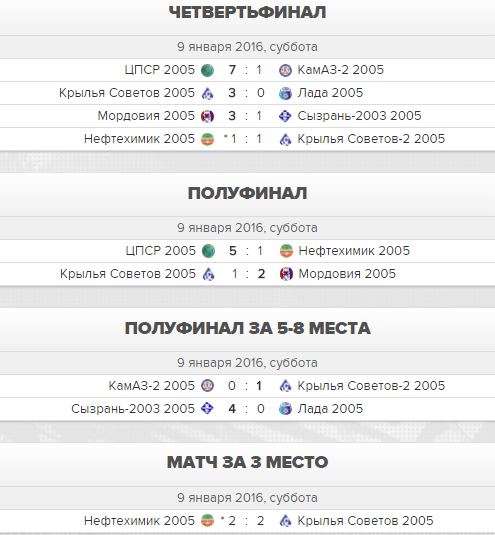Image resolution: width=495 pixels, height=535 pixels.
Task: Click Сызрань-2003 2005 blue logo in quarterfinal
Action: [285, 116]
